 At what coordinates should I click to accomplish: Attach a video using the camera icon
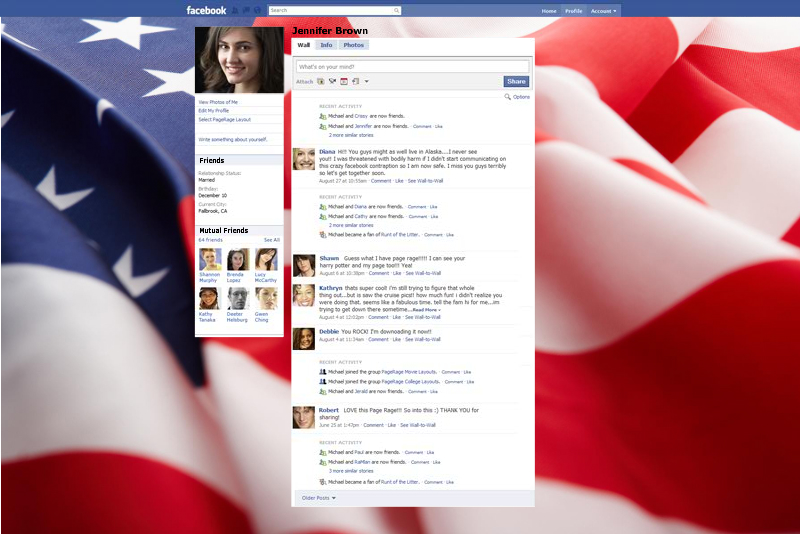332,81
